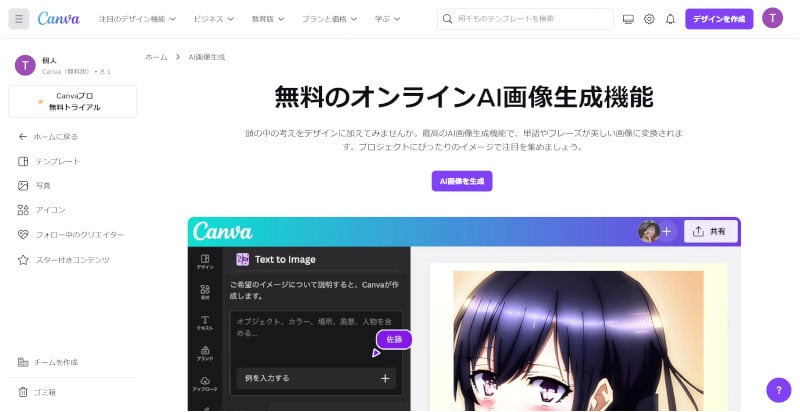The image size is (800, 412).
Task: Click the template search input field
Action: click(526, 19)
